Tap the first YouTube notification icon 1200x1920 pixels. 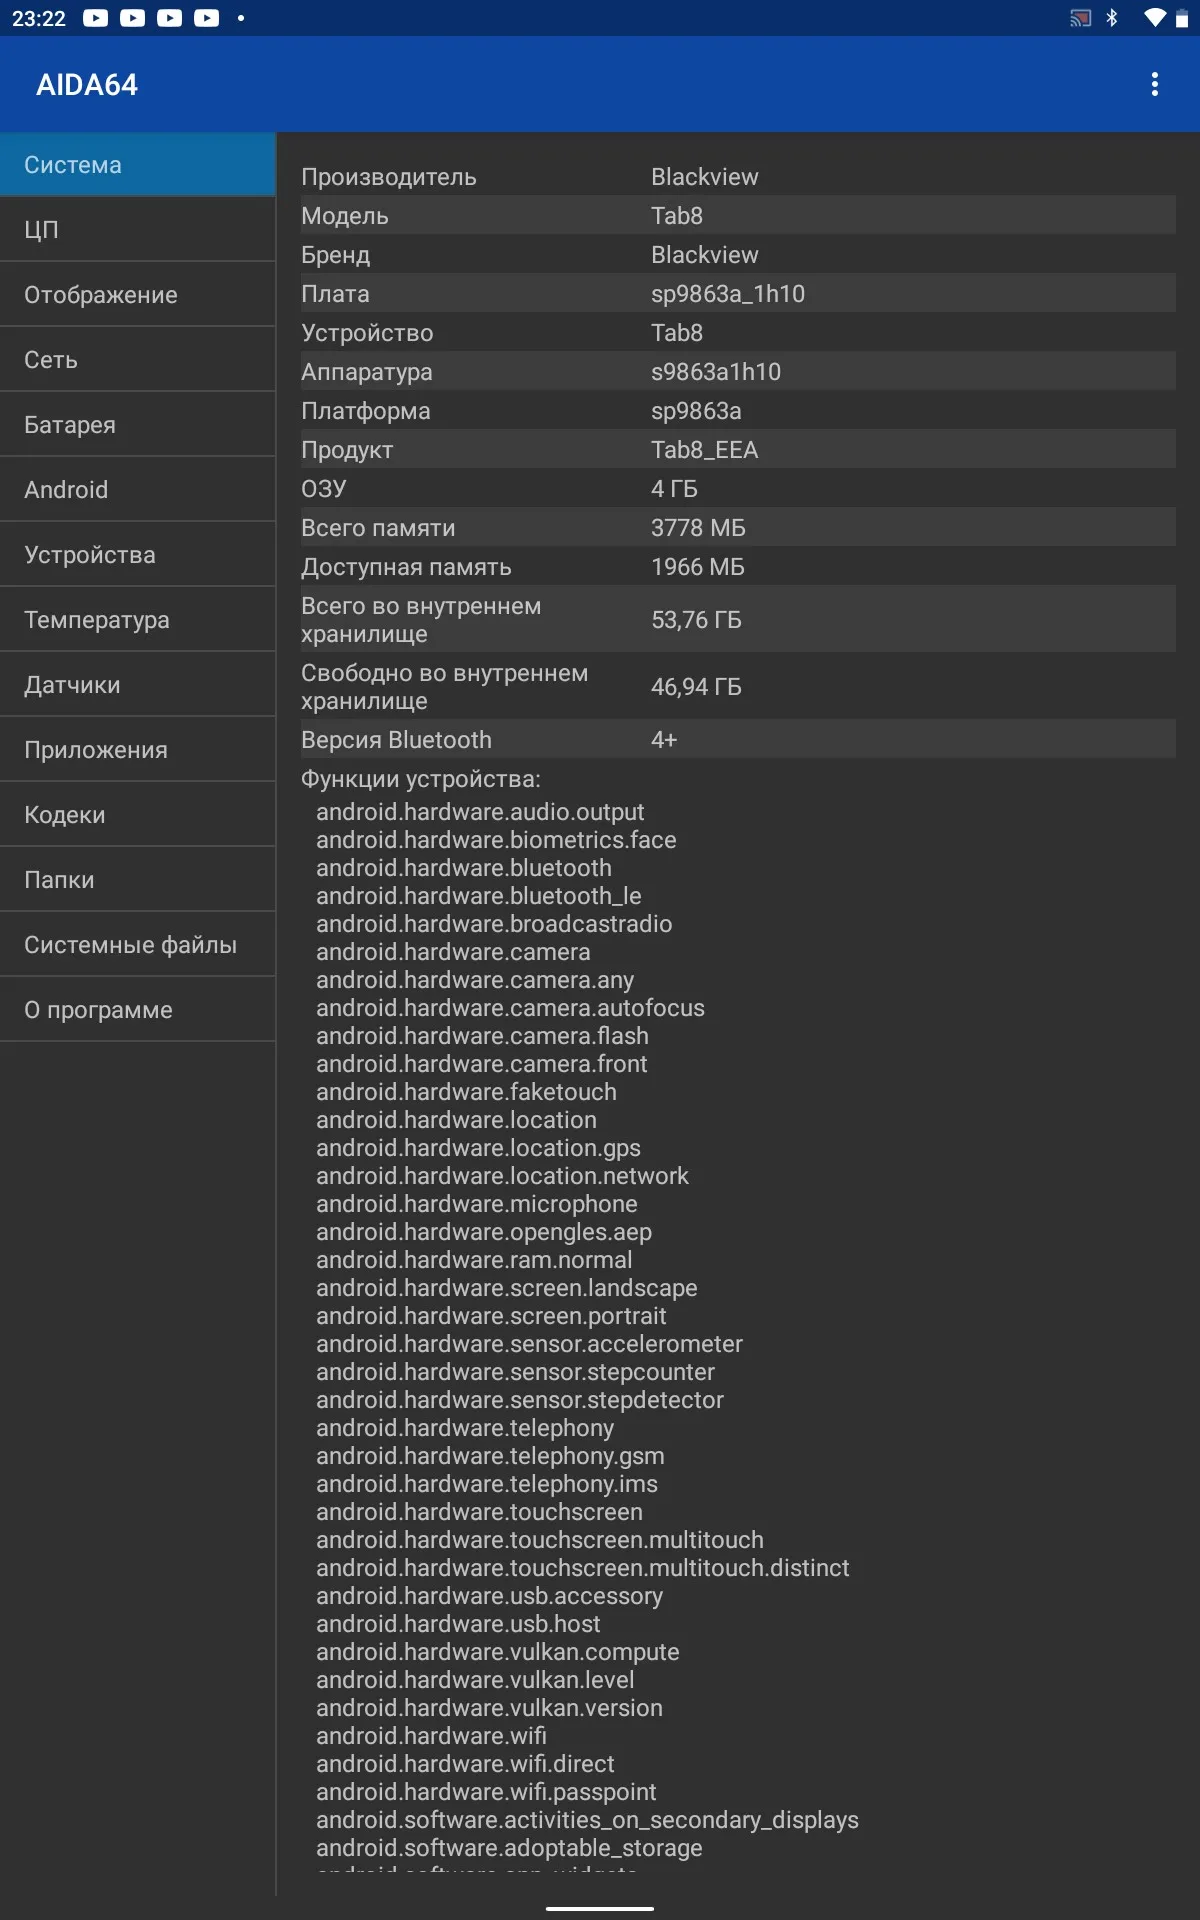pos(96,18)
